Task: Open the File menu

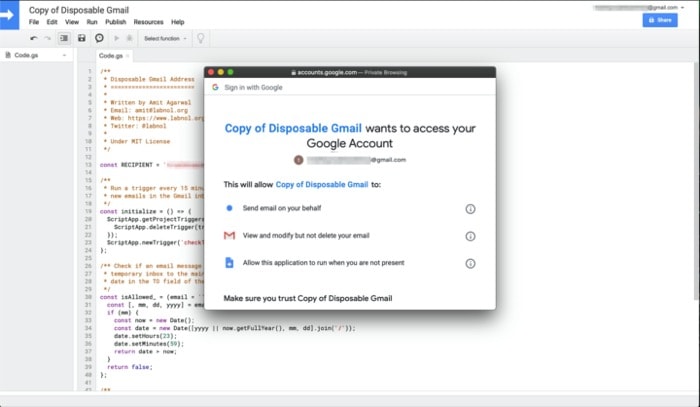Action: click(x=34, y=22)
